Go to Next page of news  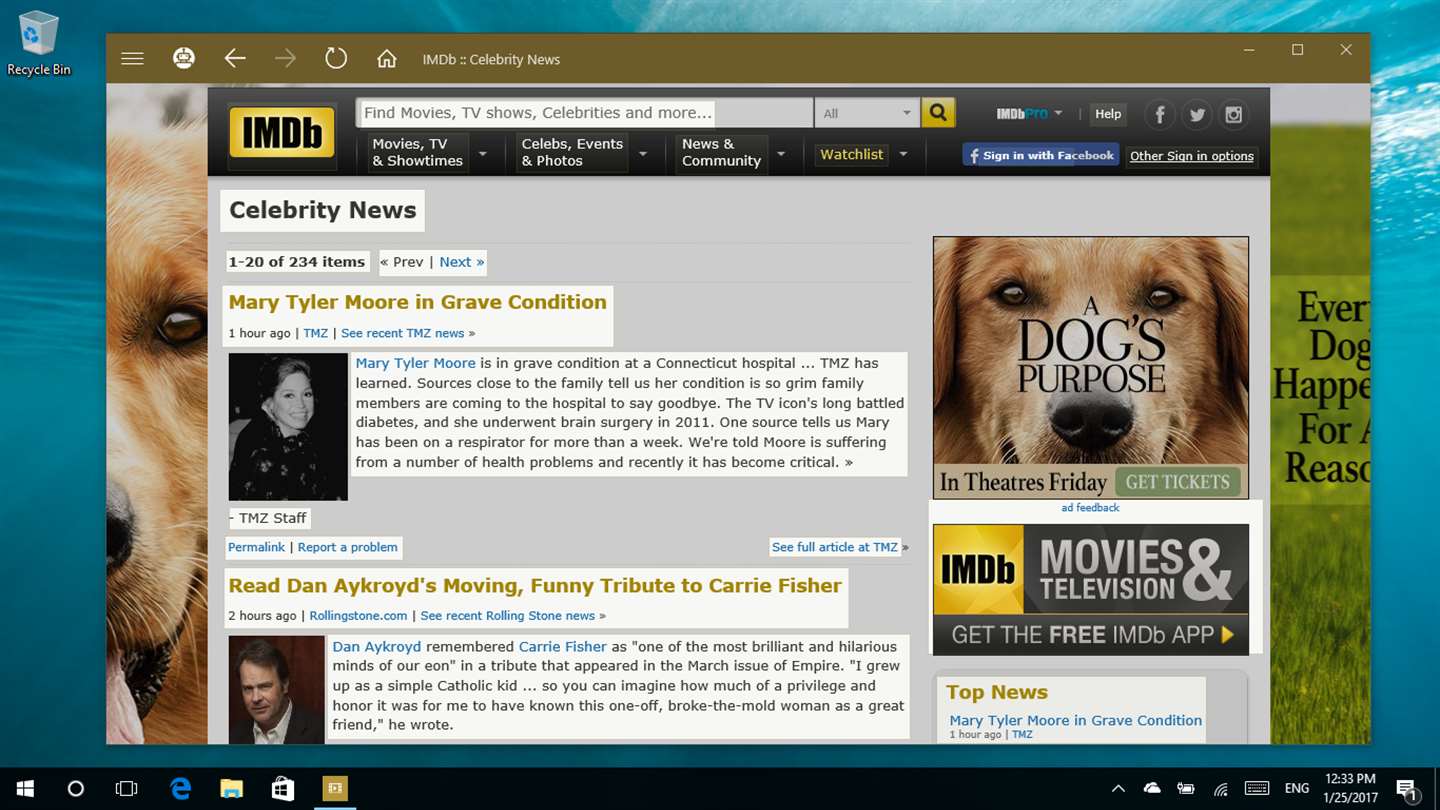click(461, 262)
